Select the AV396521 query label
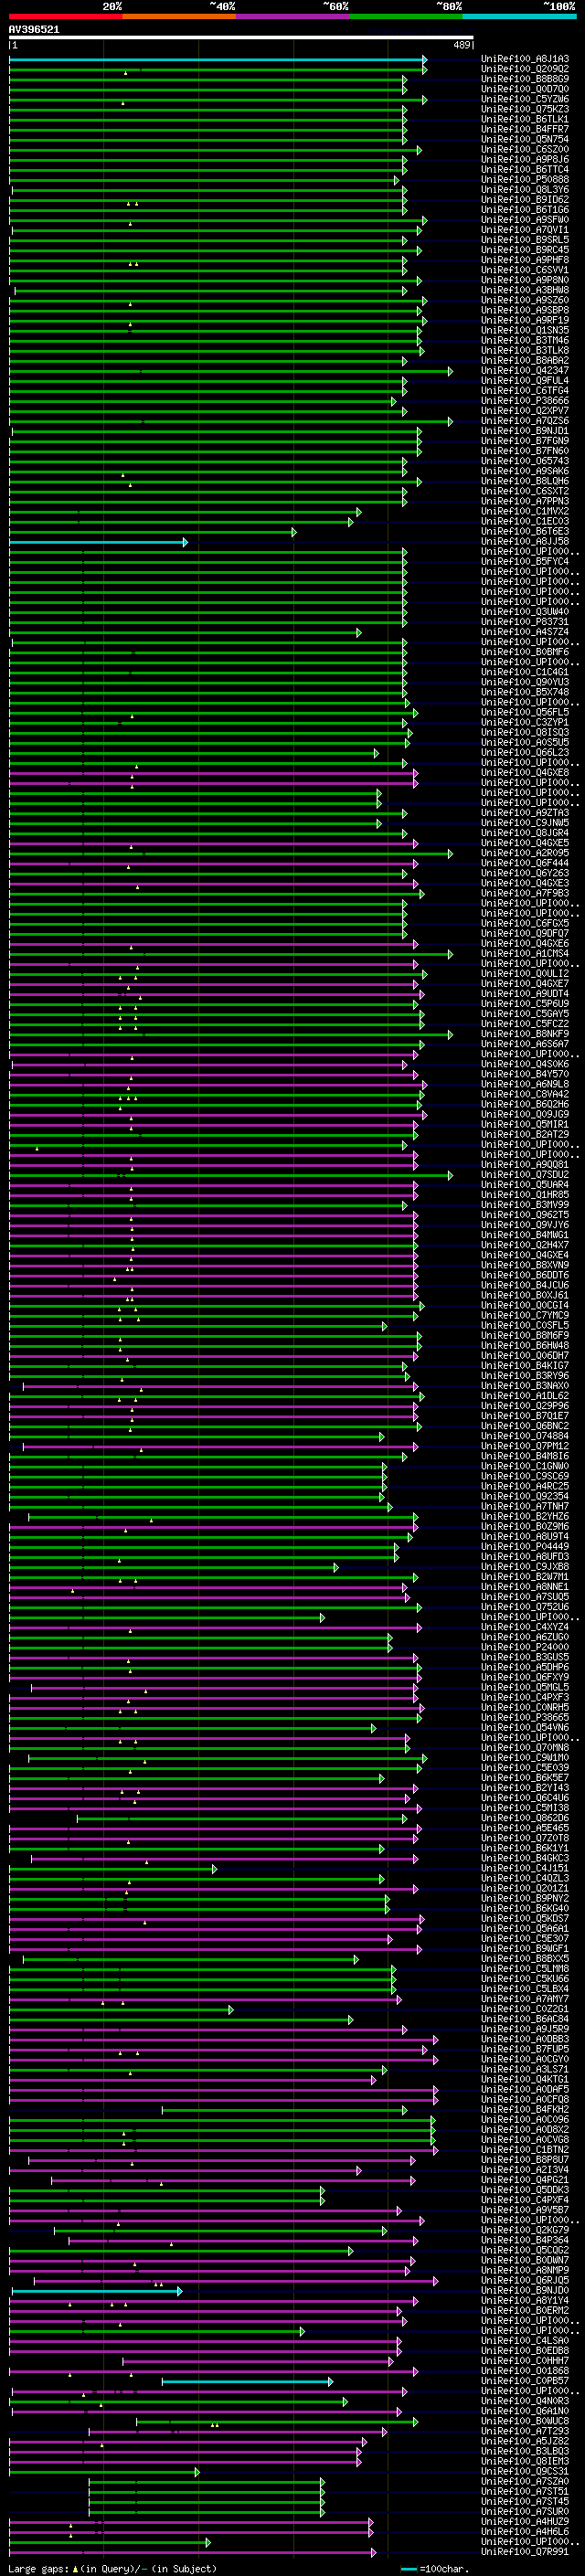This screenshot has height=2576, width=585. point(34,30)
